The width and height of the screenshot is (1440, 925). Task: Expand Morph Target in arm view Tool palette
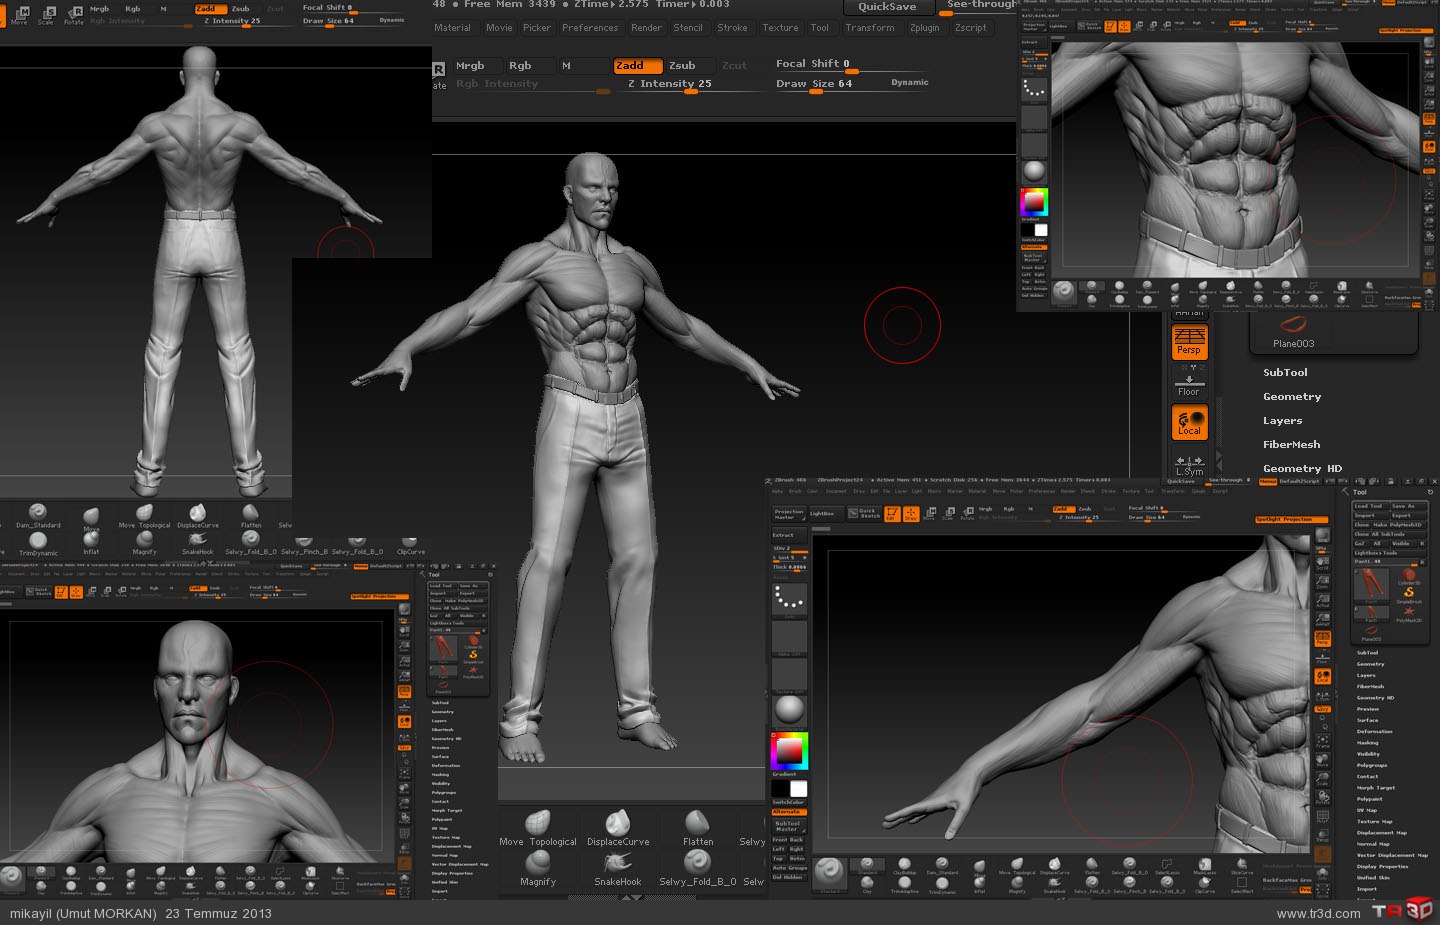click(1375, 787)
